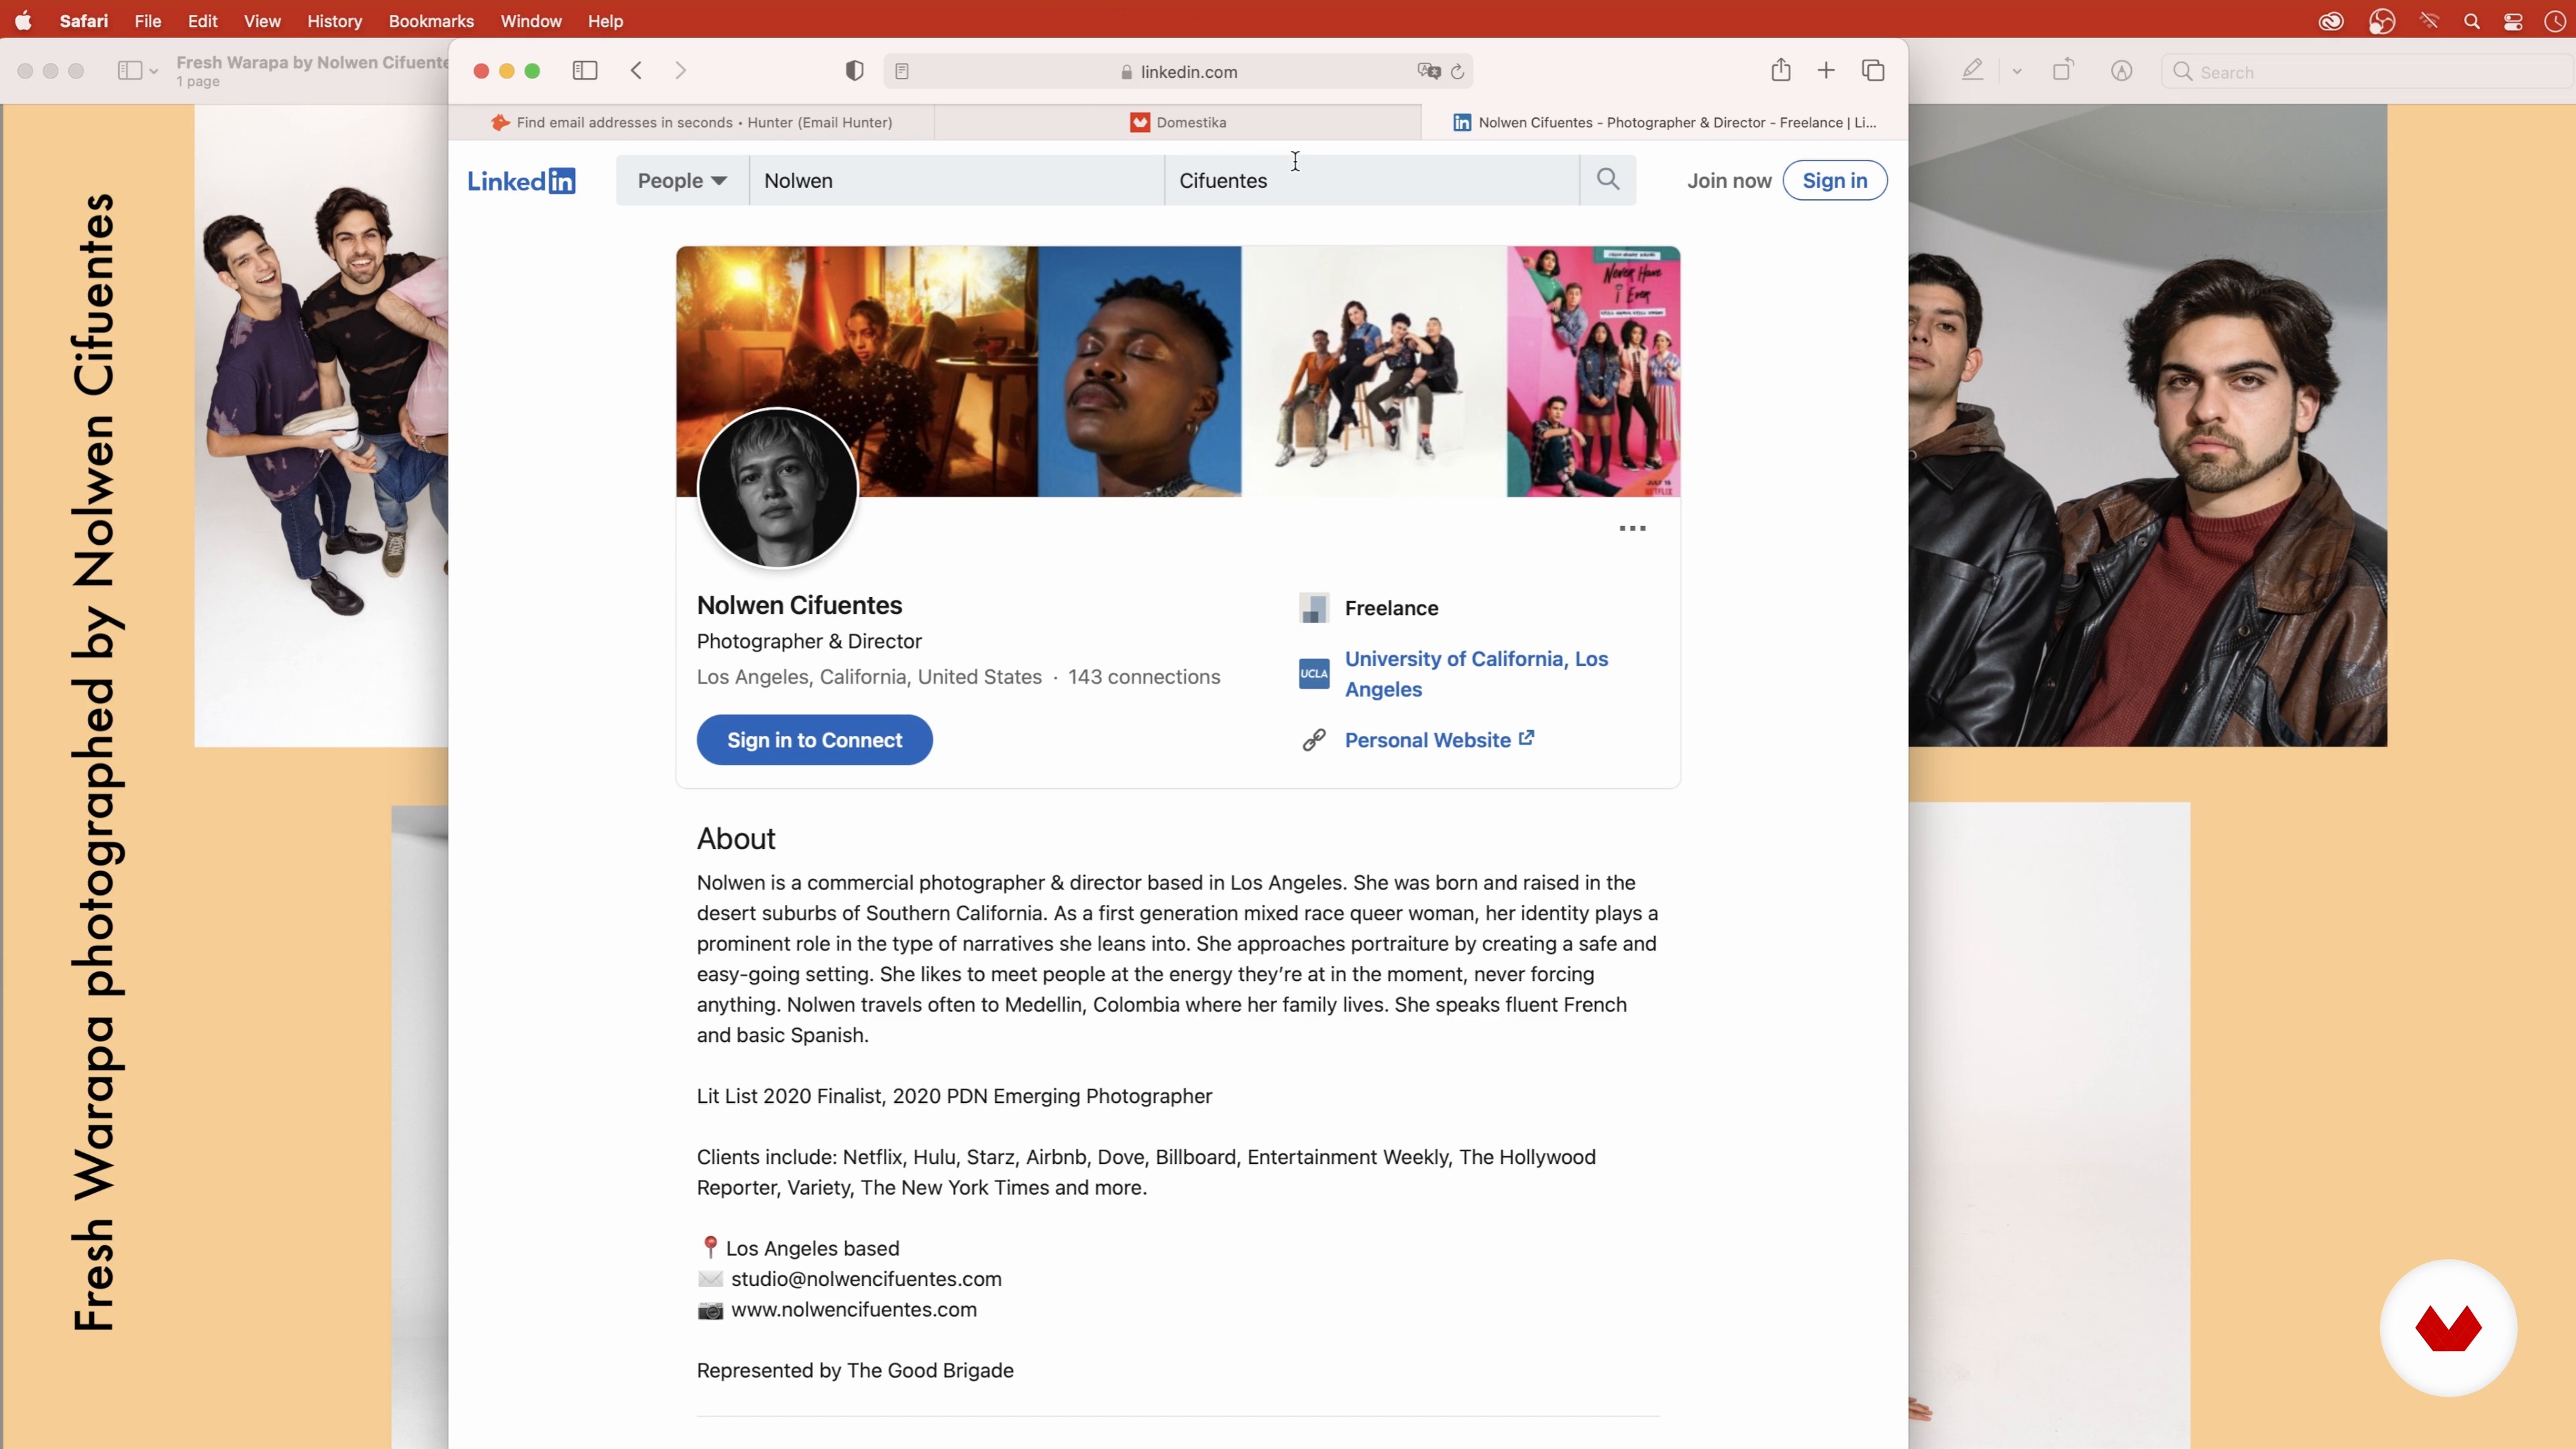The width and height of the screenshot is (2576, 1449).
Task: Click Represented by The Good Brigade text
Action: tap(855, 1371)
